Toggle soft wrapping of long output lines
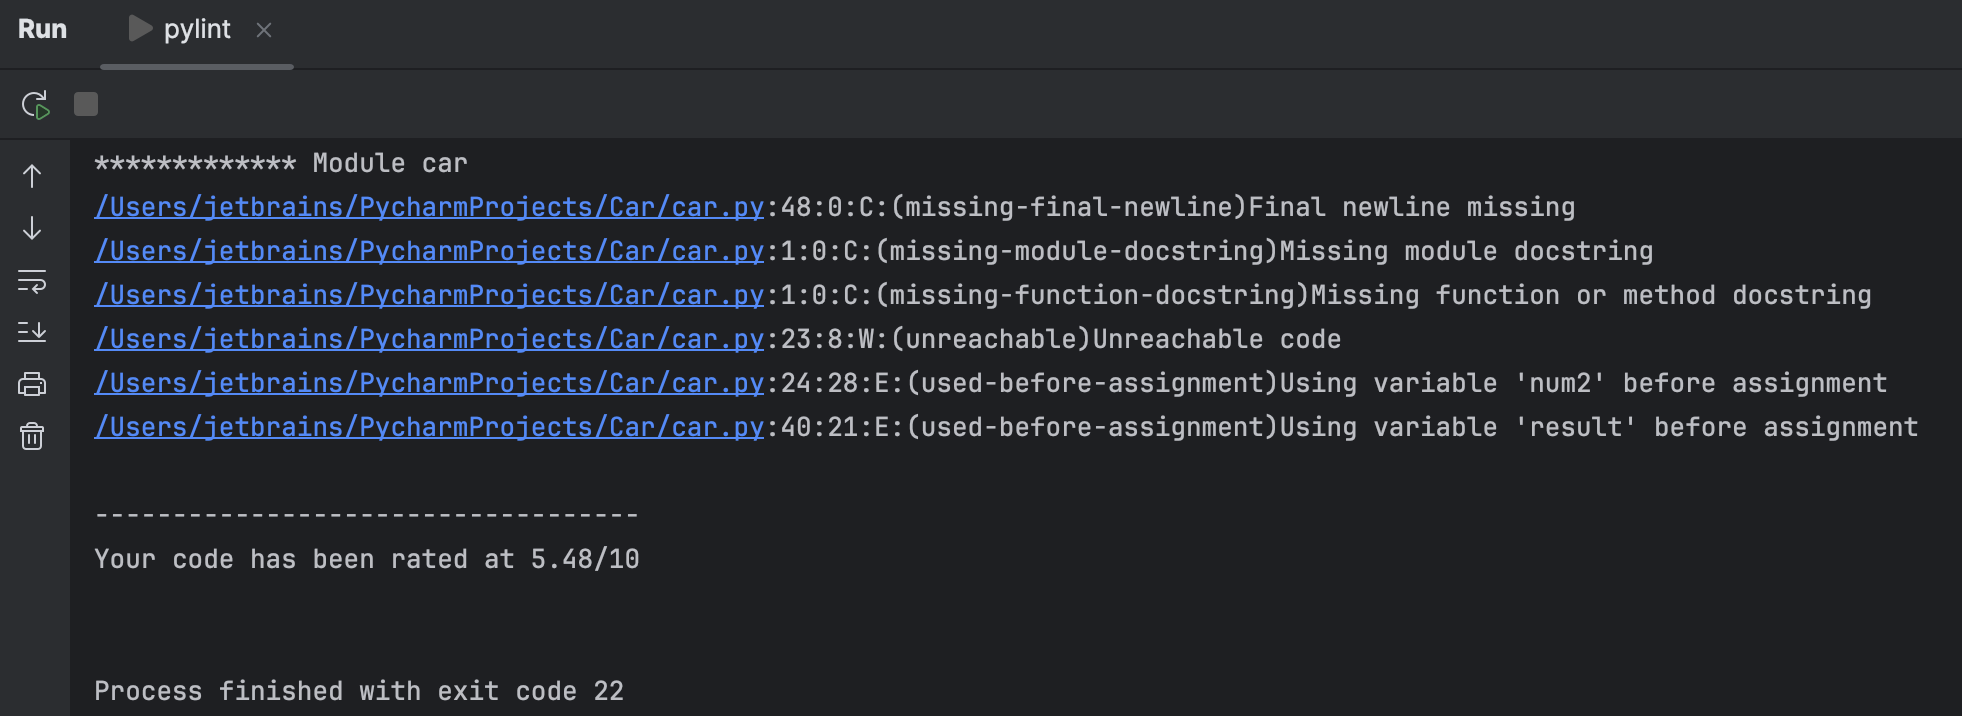This screenshot has height=716, width=1962. (x=31, y=281)
